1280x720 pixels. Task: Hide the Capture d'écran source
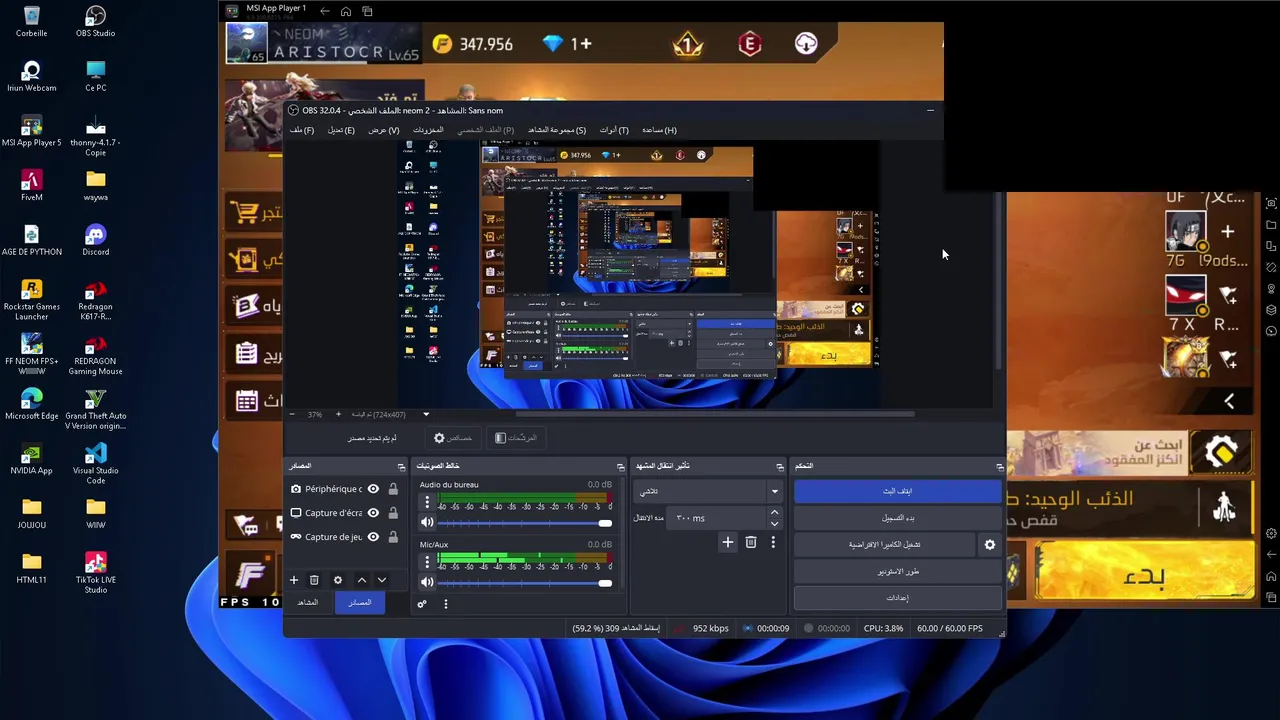point(374,513)
